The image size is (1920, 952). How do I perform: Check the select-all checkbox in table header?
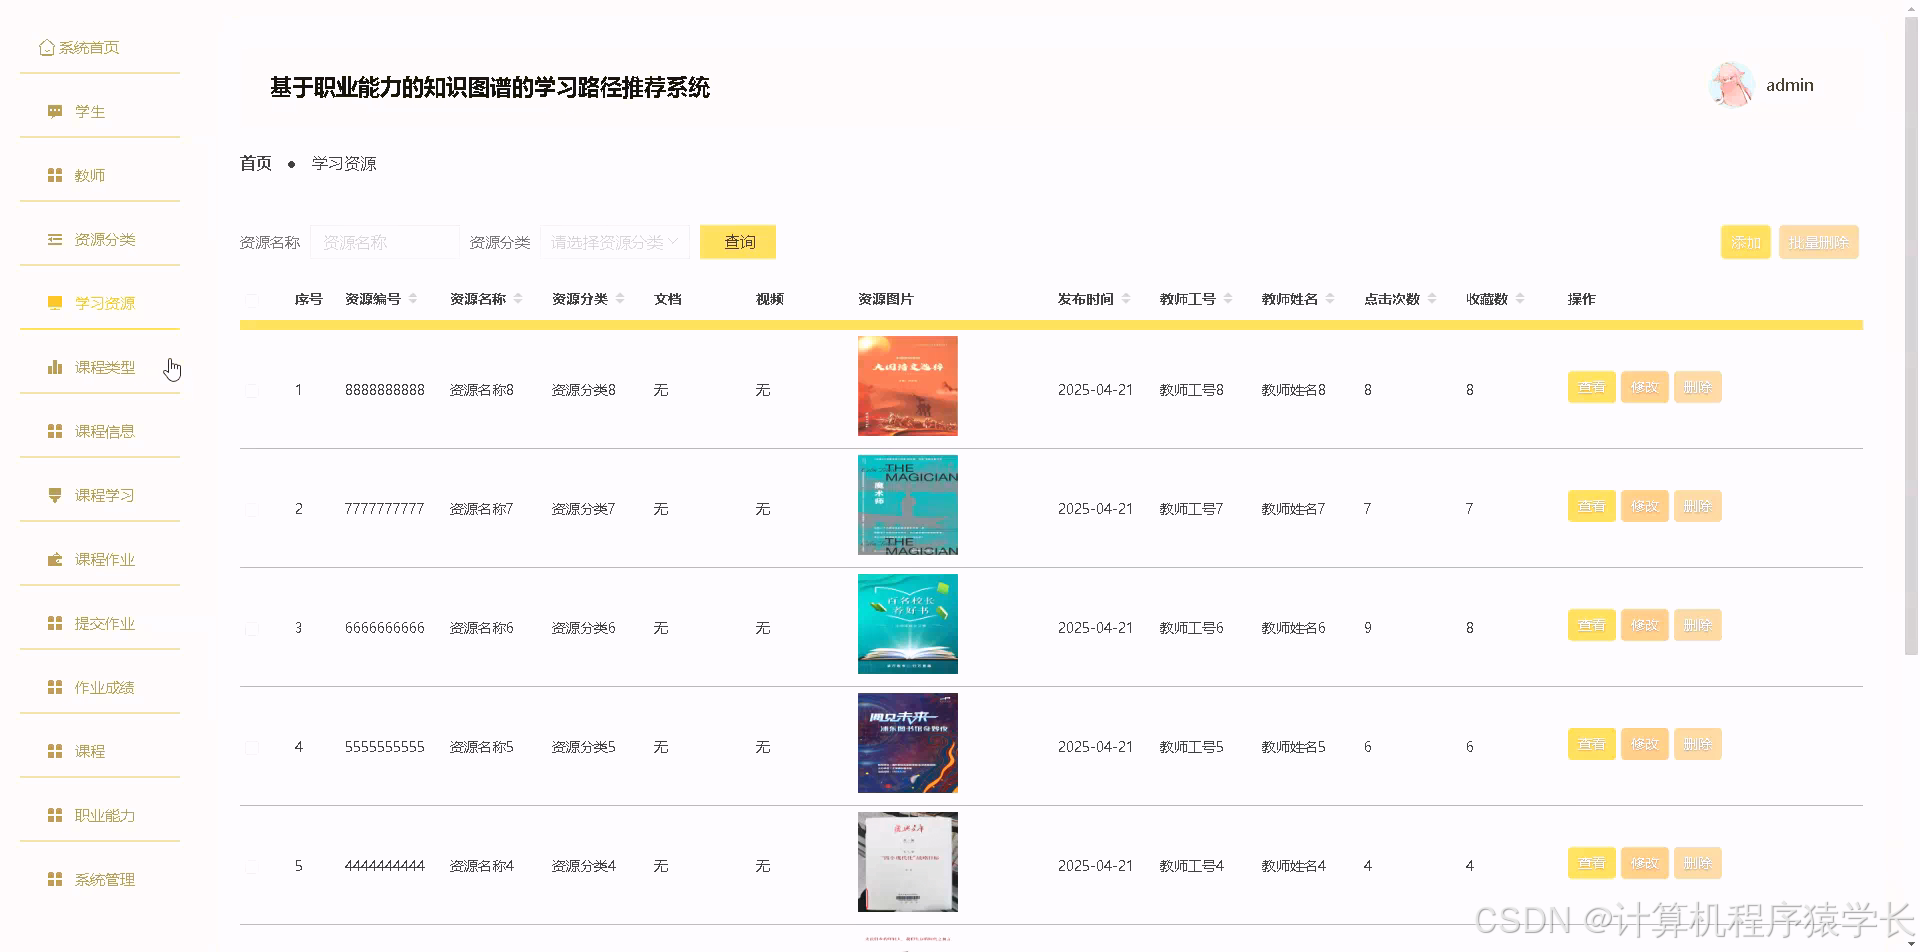pyautogui.click(x=252, y=299)
